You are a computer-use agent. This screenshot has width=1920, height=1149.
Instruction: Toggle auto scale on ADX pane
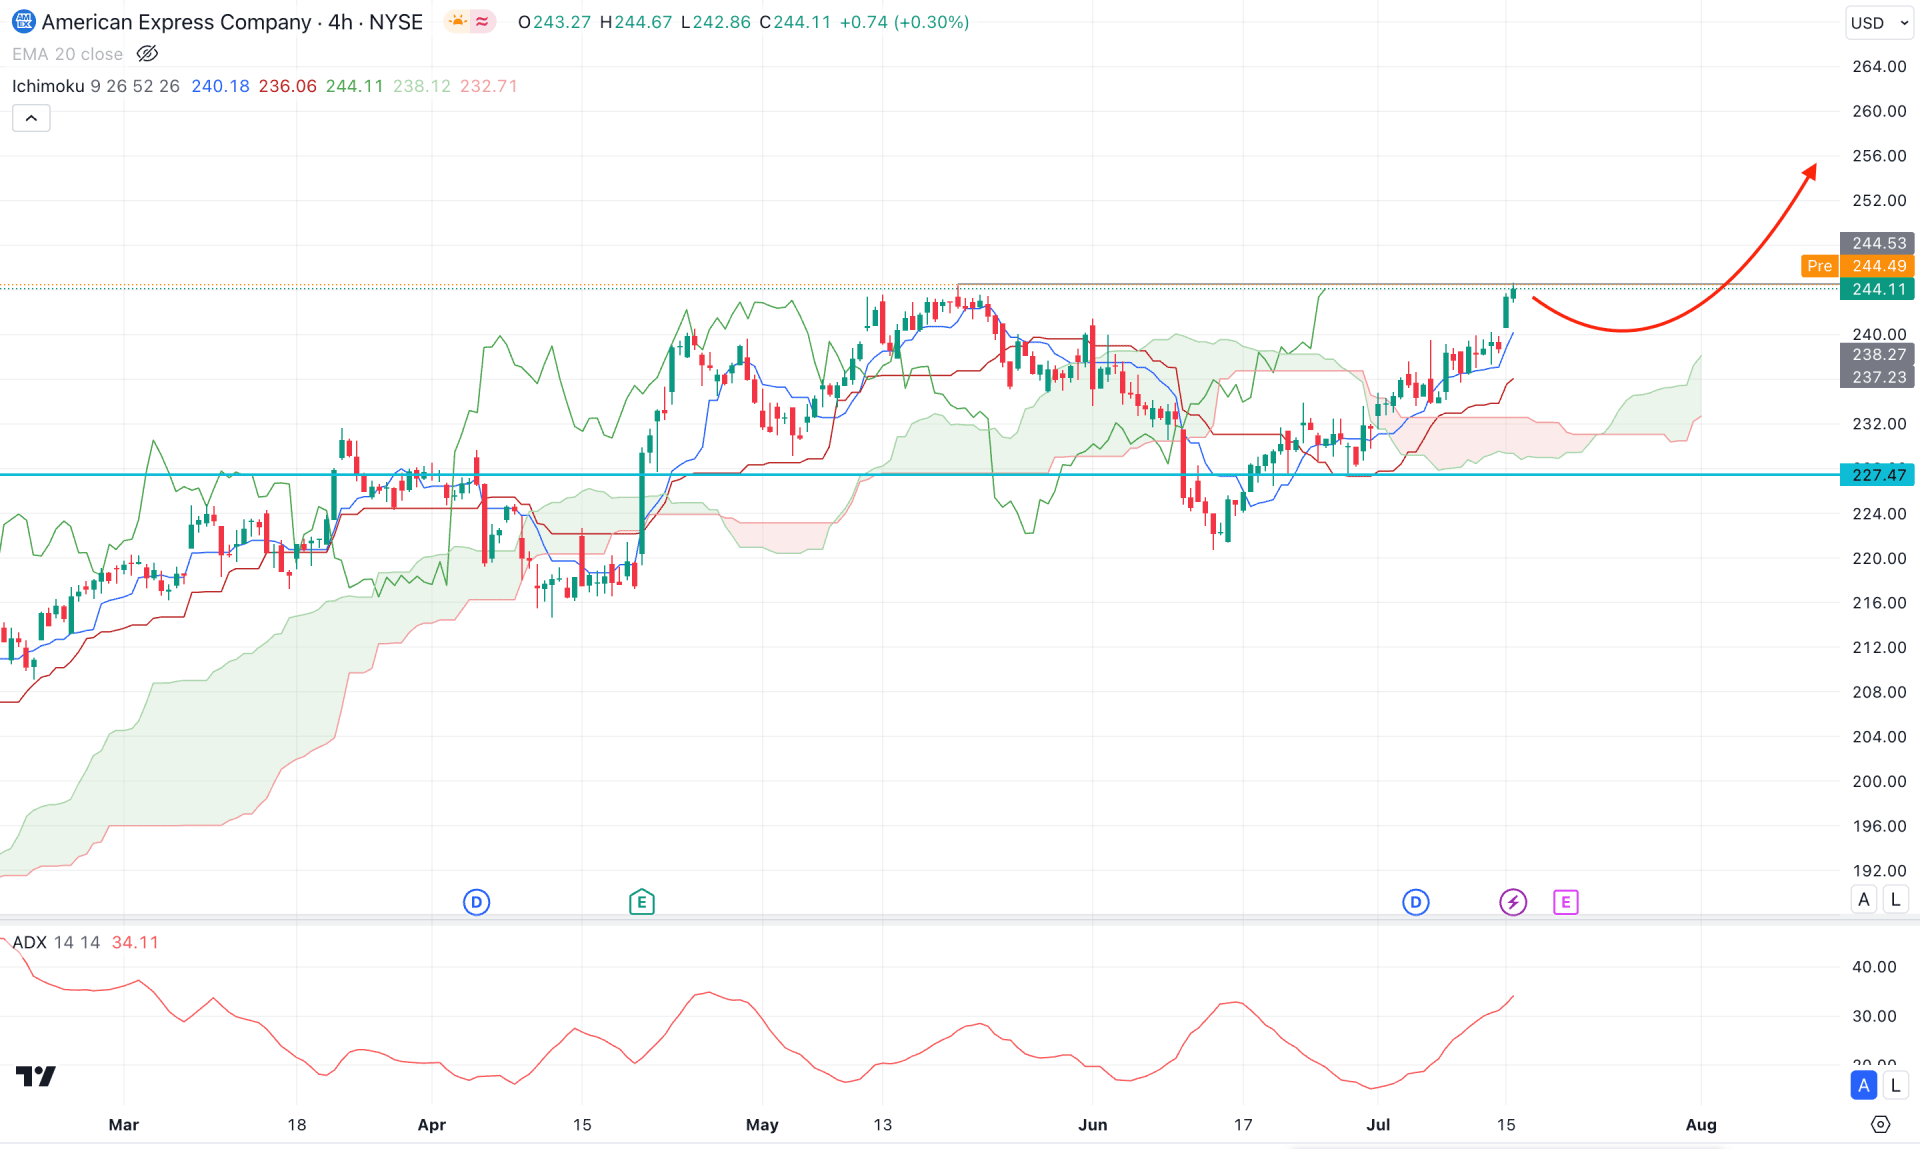coord(1864,1085)
